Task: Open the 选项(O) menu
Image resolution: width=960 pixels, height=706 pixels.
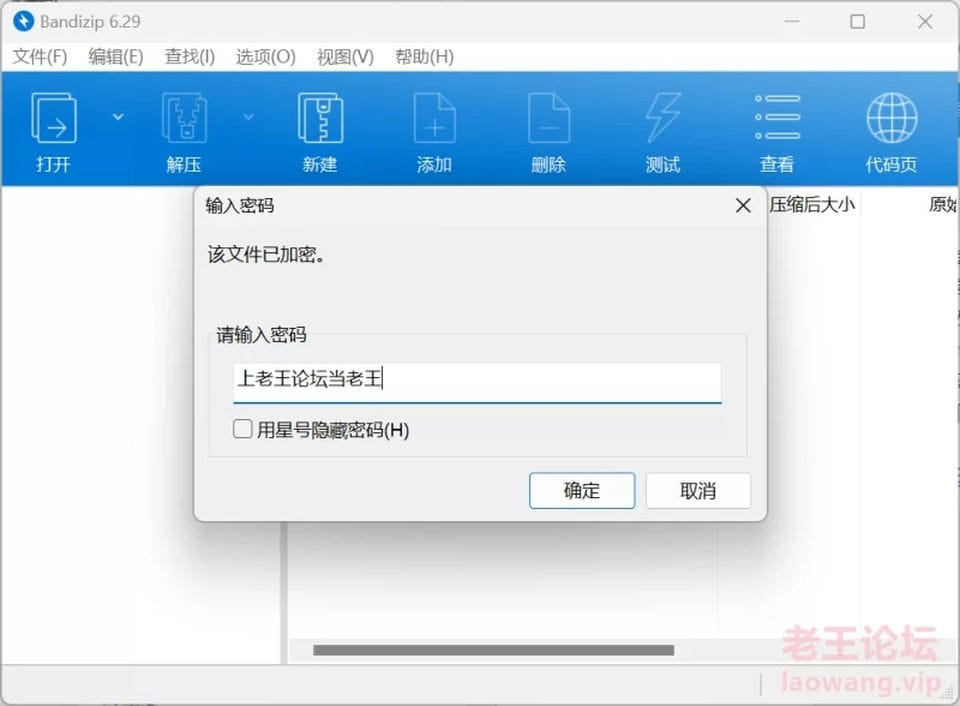Action: coord(266,57)
